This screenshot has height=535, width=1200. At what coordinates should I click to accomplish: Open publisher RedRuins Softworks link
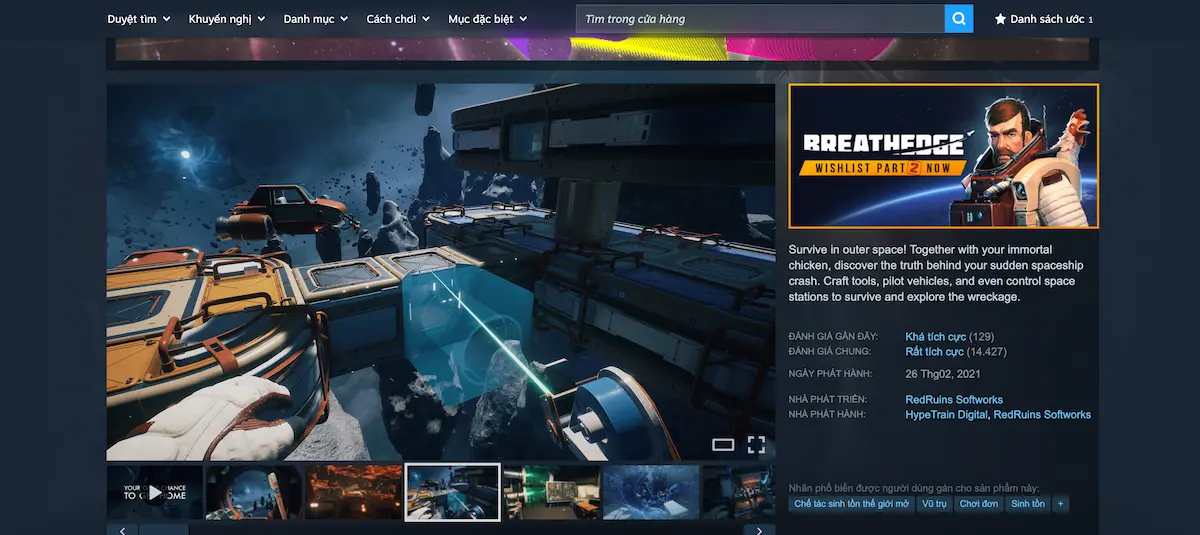point(1042,415)
